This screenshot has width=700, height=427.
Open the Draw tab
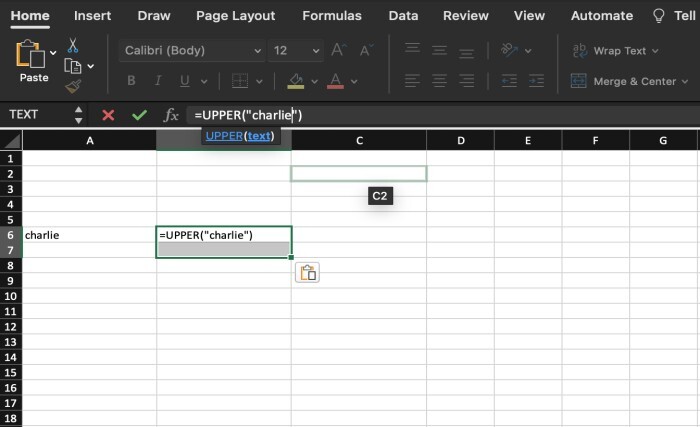[x=154, y=16]
